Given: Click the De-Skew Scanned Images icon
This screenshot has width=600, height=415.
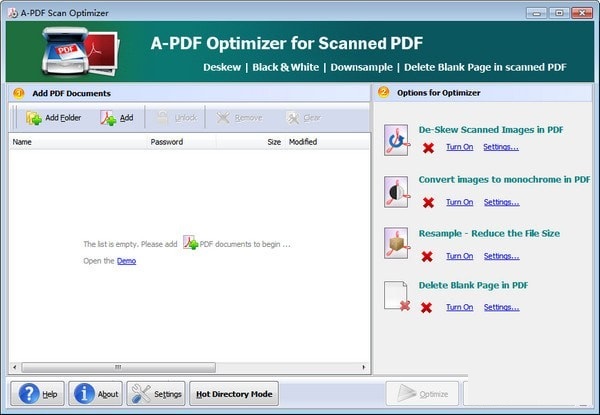Looking at the screenshot, I should pos(397,140).
